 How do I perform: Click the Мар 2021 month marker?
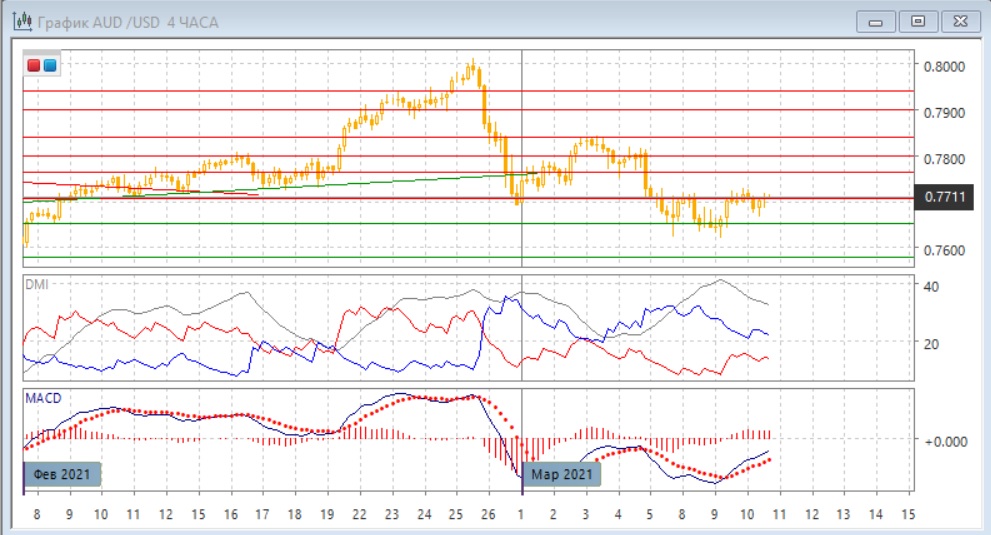pyautogui.click(x=562, y=474)
